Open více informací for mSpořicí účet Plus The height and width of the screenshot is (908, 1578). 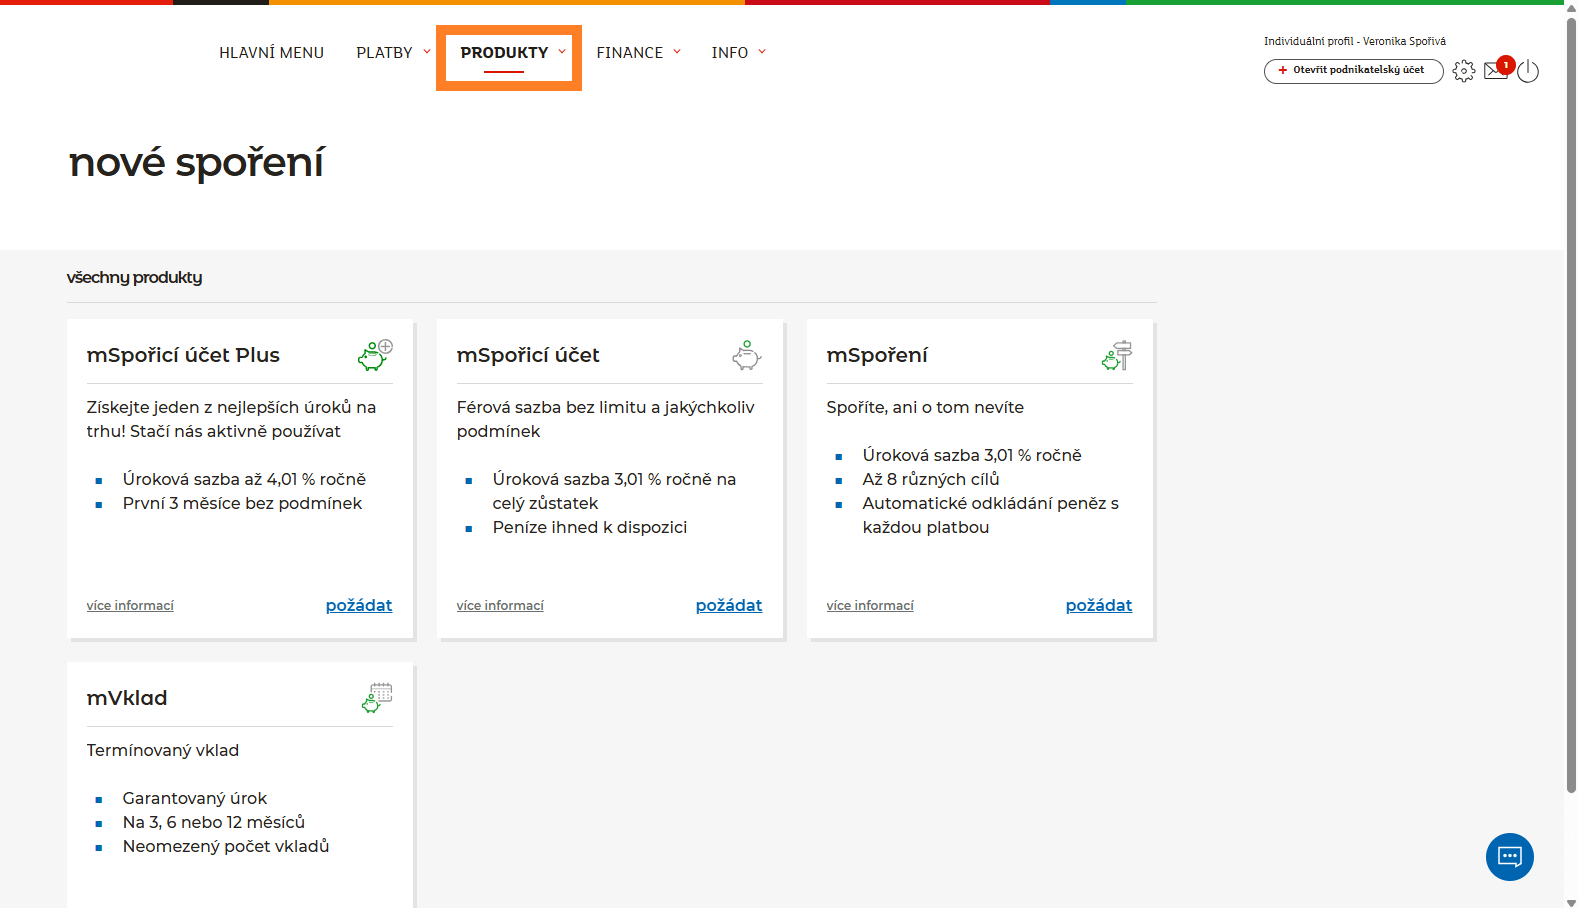pyautogui.click(x=130, y=606)
